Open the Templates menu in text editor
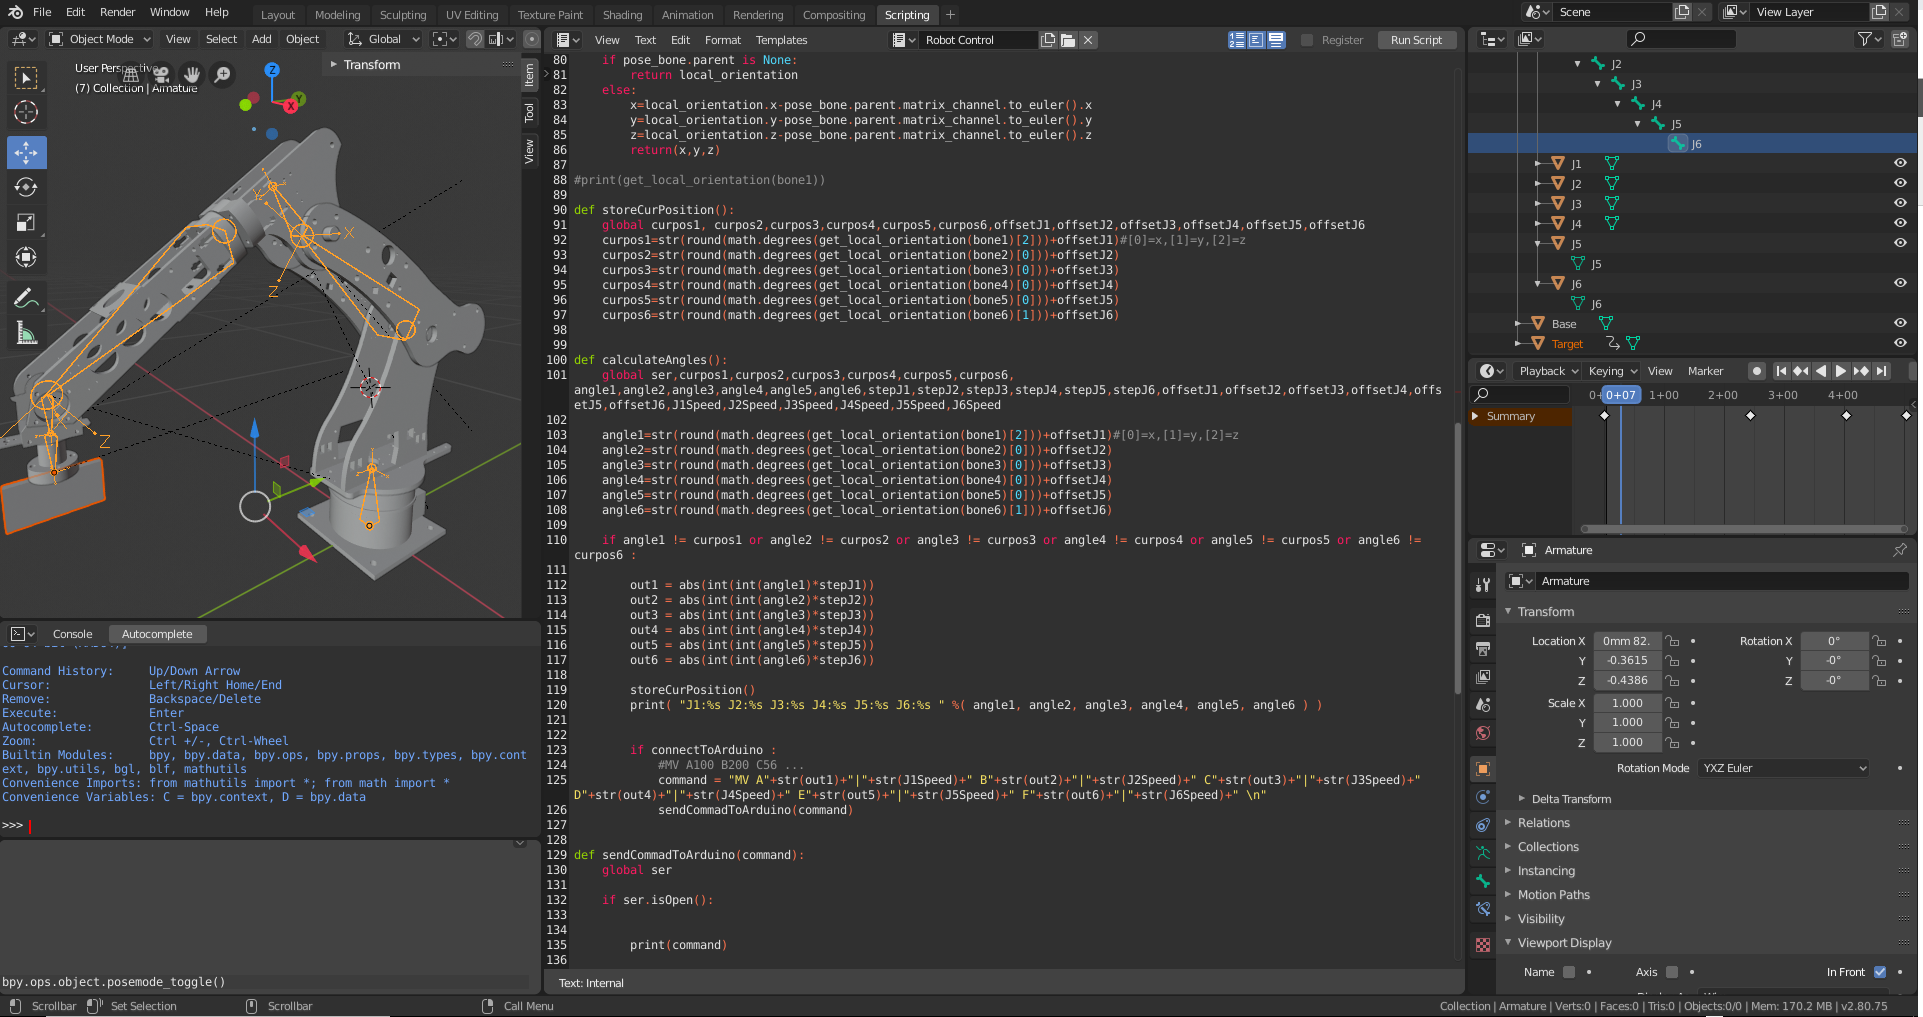This screenshot has width=1923, height=1017. (x=781, y=40)
